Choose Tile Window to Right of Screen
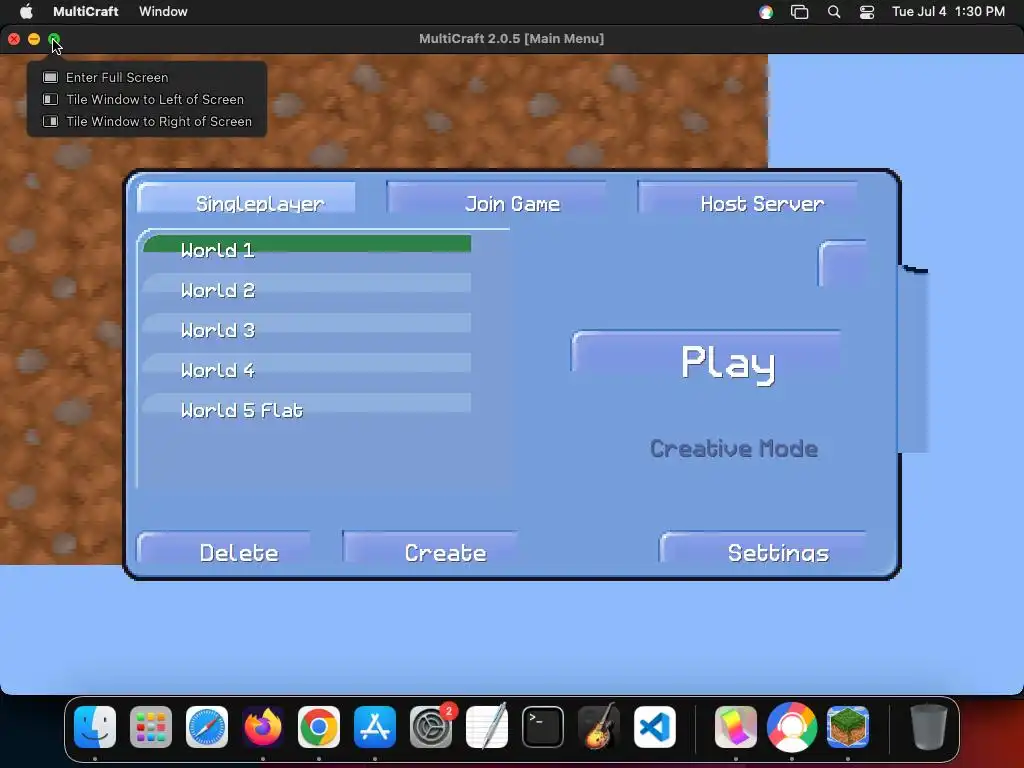This screenshot has height=768, width=1024. (147, 121)
